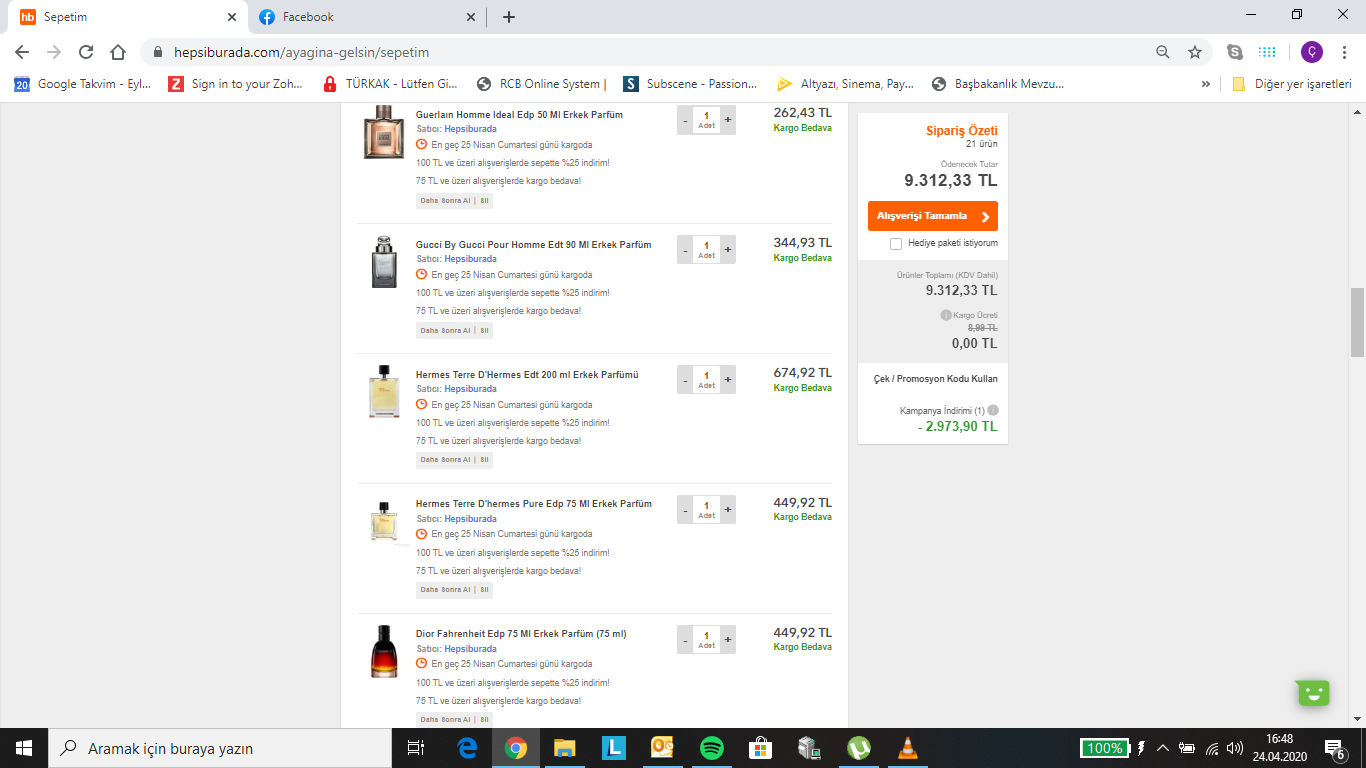Click the Alışverişi Tamamla button
The height and width of the screenshot is (768, 1366).
pyautogui.click(x=932, y=216)
